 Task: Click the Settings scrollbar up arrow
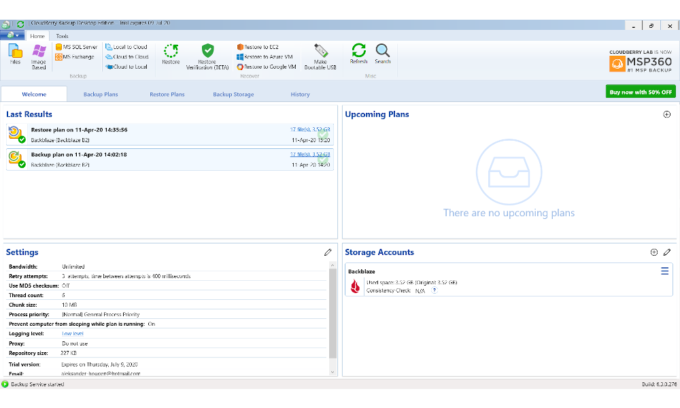pos(333,264)
